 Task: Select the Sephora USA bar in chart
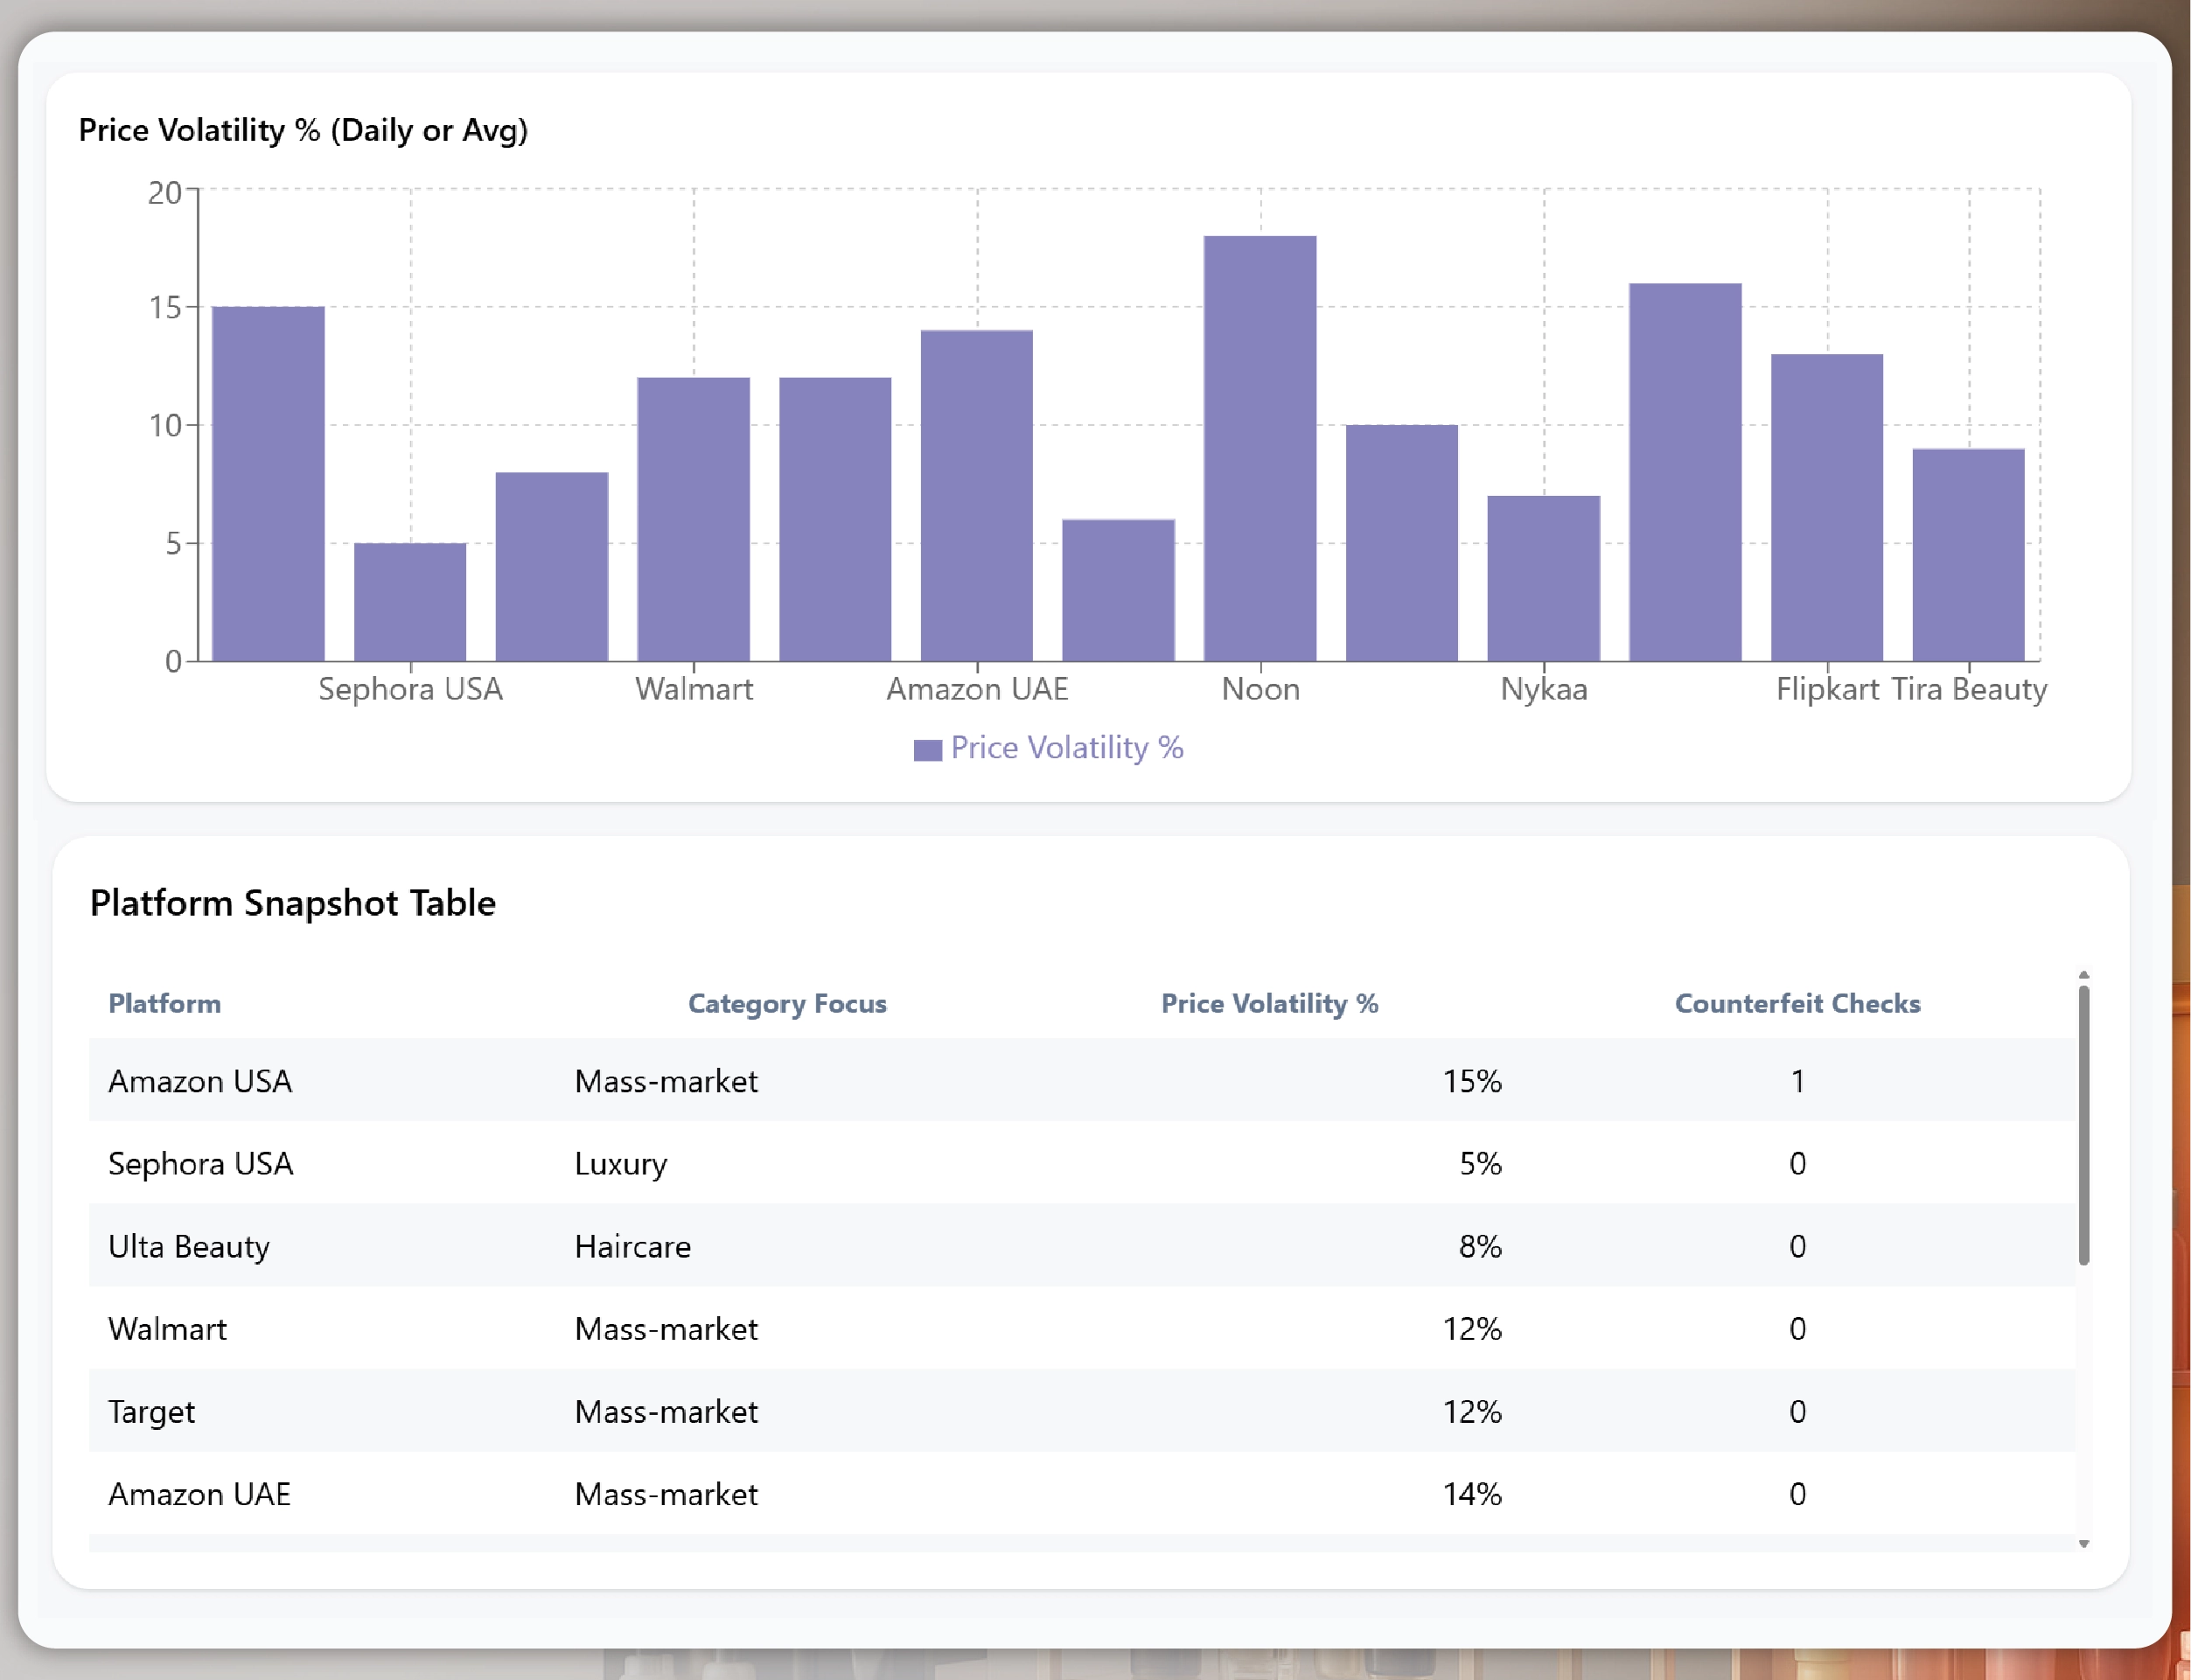[410, 602]
